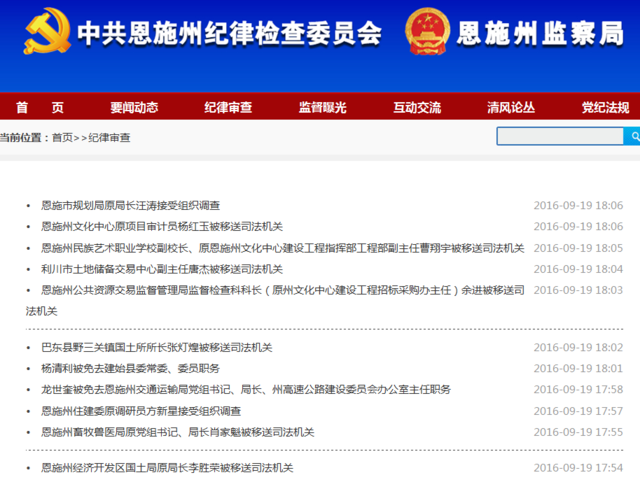This screenshot has height=482, width=640.
Task: Click the timestamp 2016-09-19 18:03
Action: pos(578,290)
